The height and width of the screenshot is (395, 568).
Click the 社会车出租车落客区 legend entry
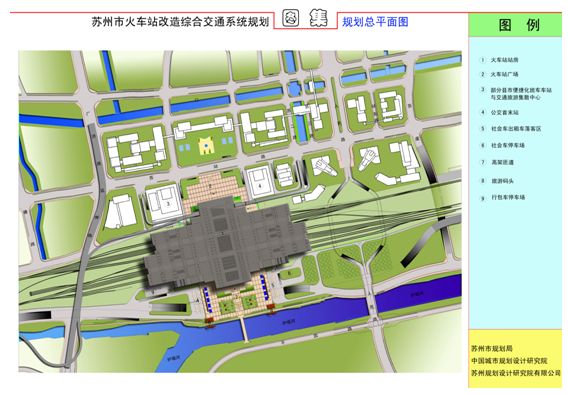coord(516,129)
